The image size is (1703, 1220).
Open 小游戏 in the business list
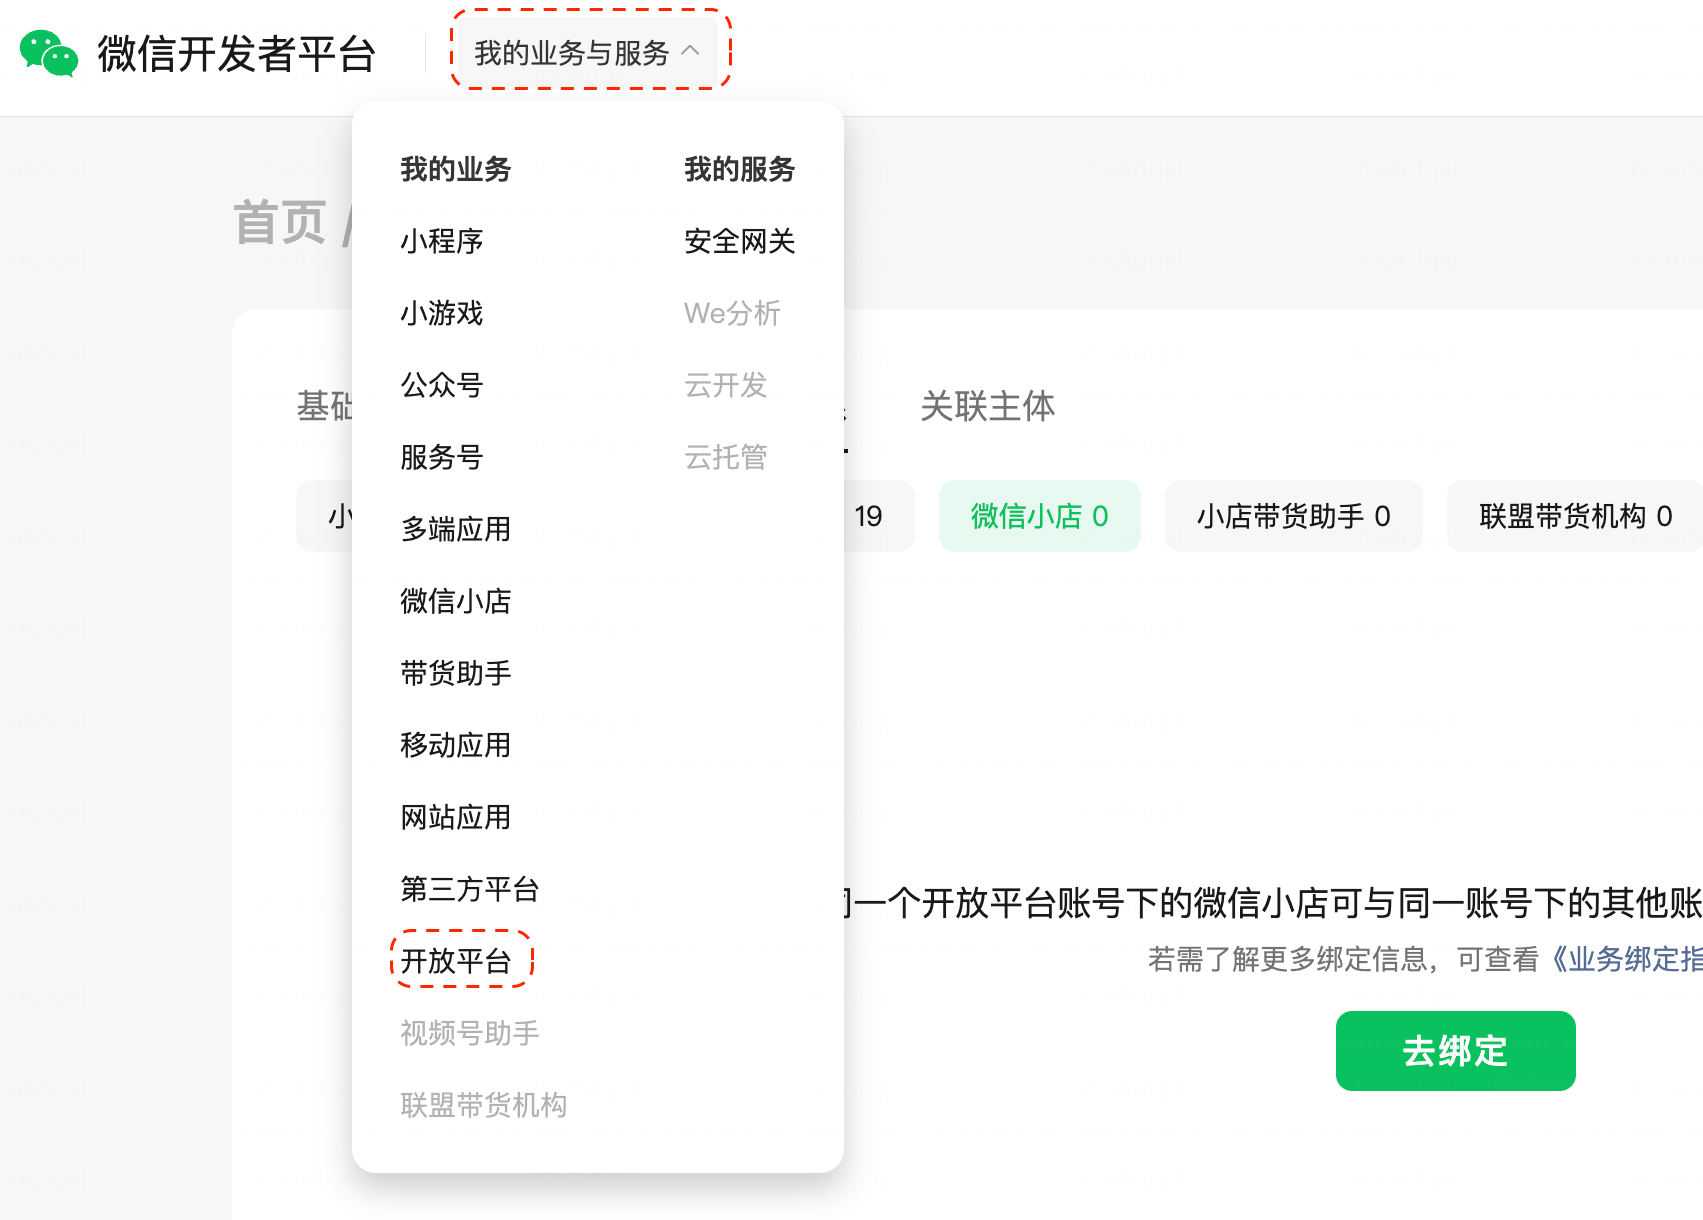441,313
